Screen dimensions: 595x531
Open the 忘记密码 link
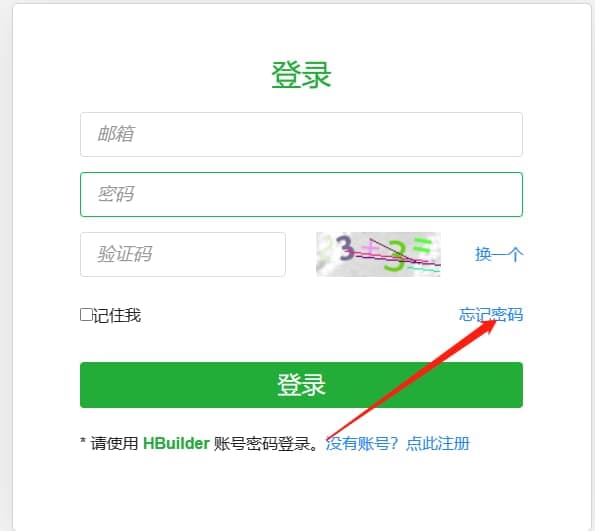pyautogui.click(x=491, y=314)
